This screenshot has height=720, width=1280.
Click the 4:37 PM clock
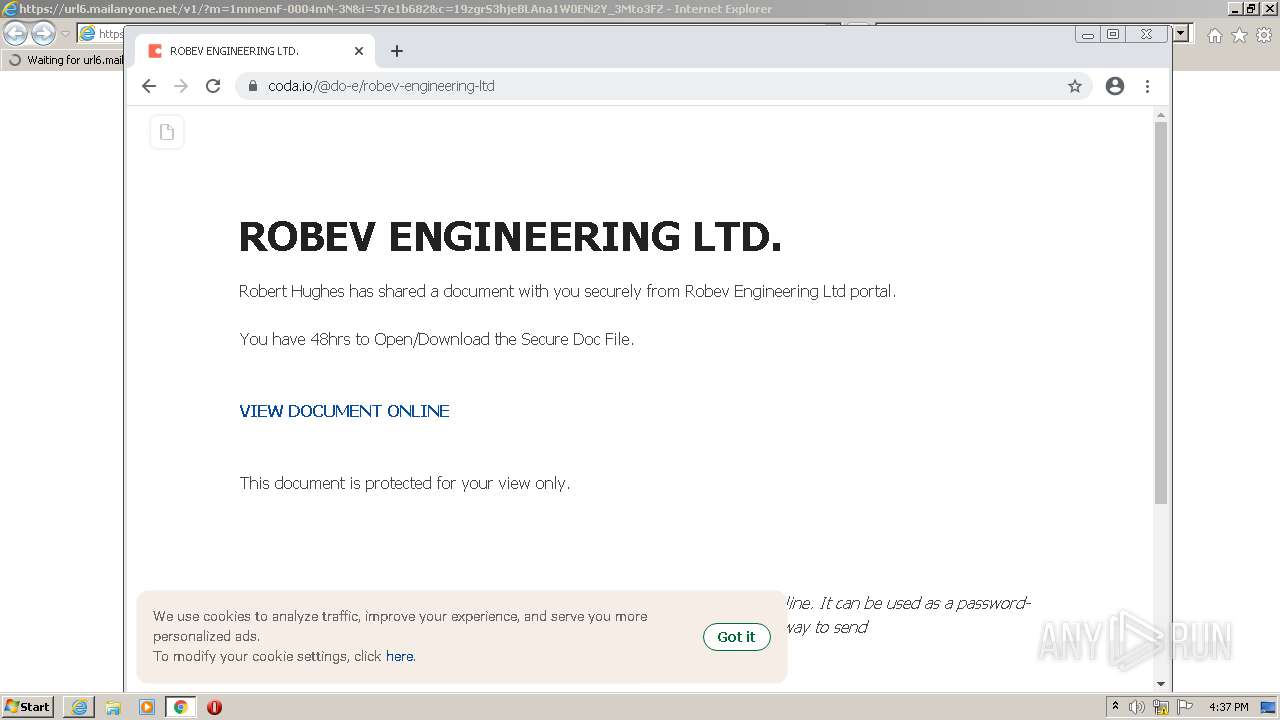tap(1229, 707)
